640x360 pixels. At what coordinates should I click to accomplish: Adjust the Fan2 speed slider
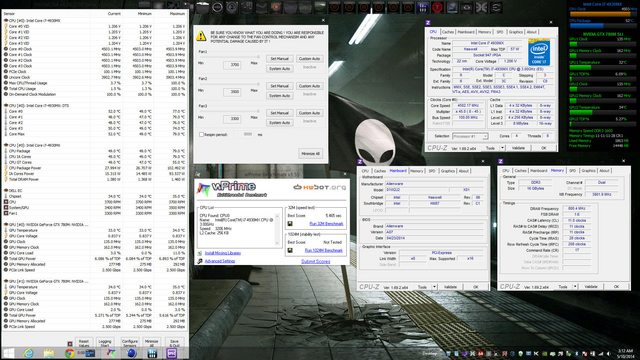(x=229, y=84)
